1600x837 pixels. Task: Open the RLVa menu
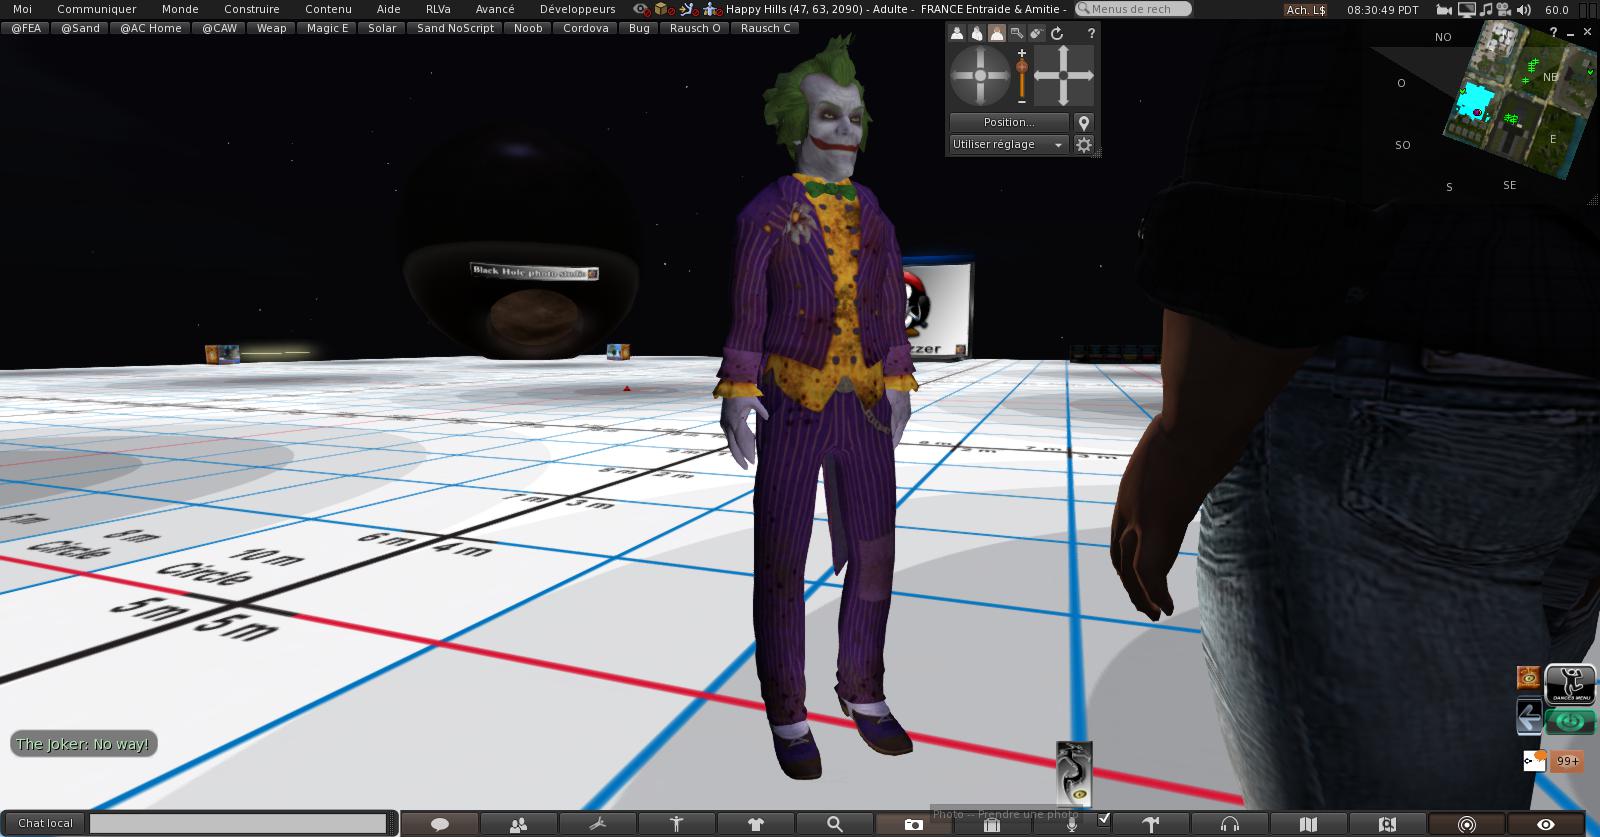[x=438, y=9]
